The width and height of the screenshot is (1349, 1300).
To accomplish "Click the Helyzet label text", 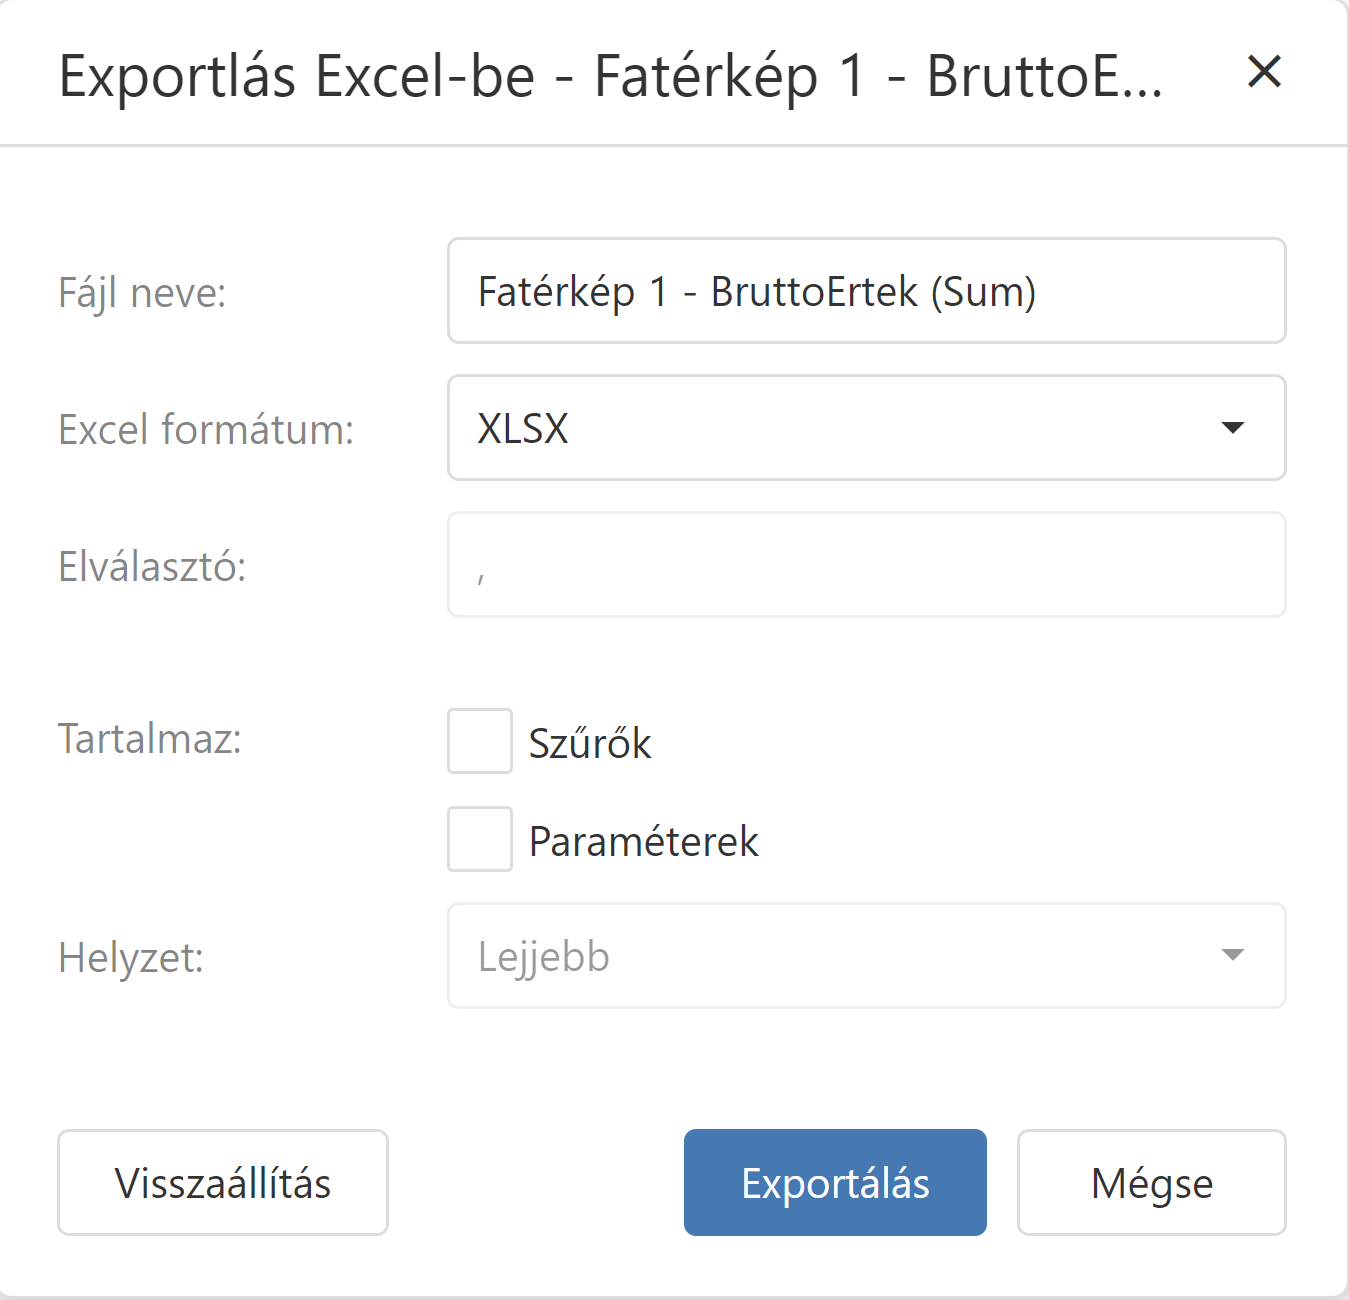I will (131, 958).
